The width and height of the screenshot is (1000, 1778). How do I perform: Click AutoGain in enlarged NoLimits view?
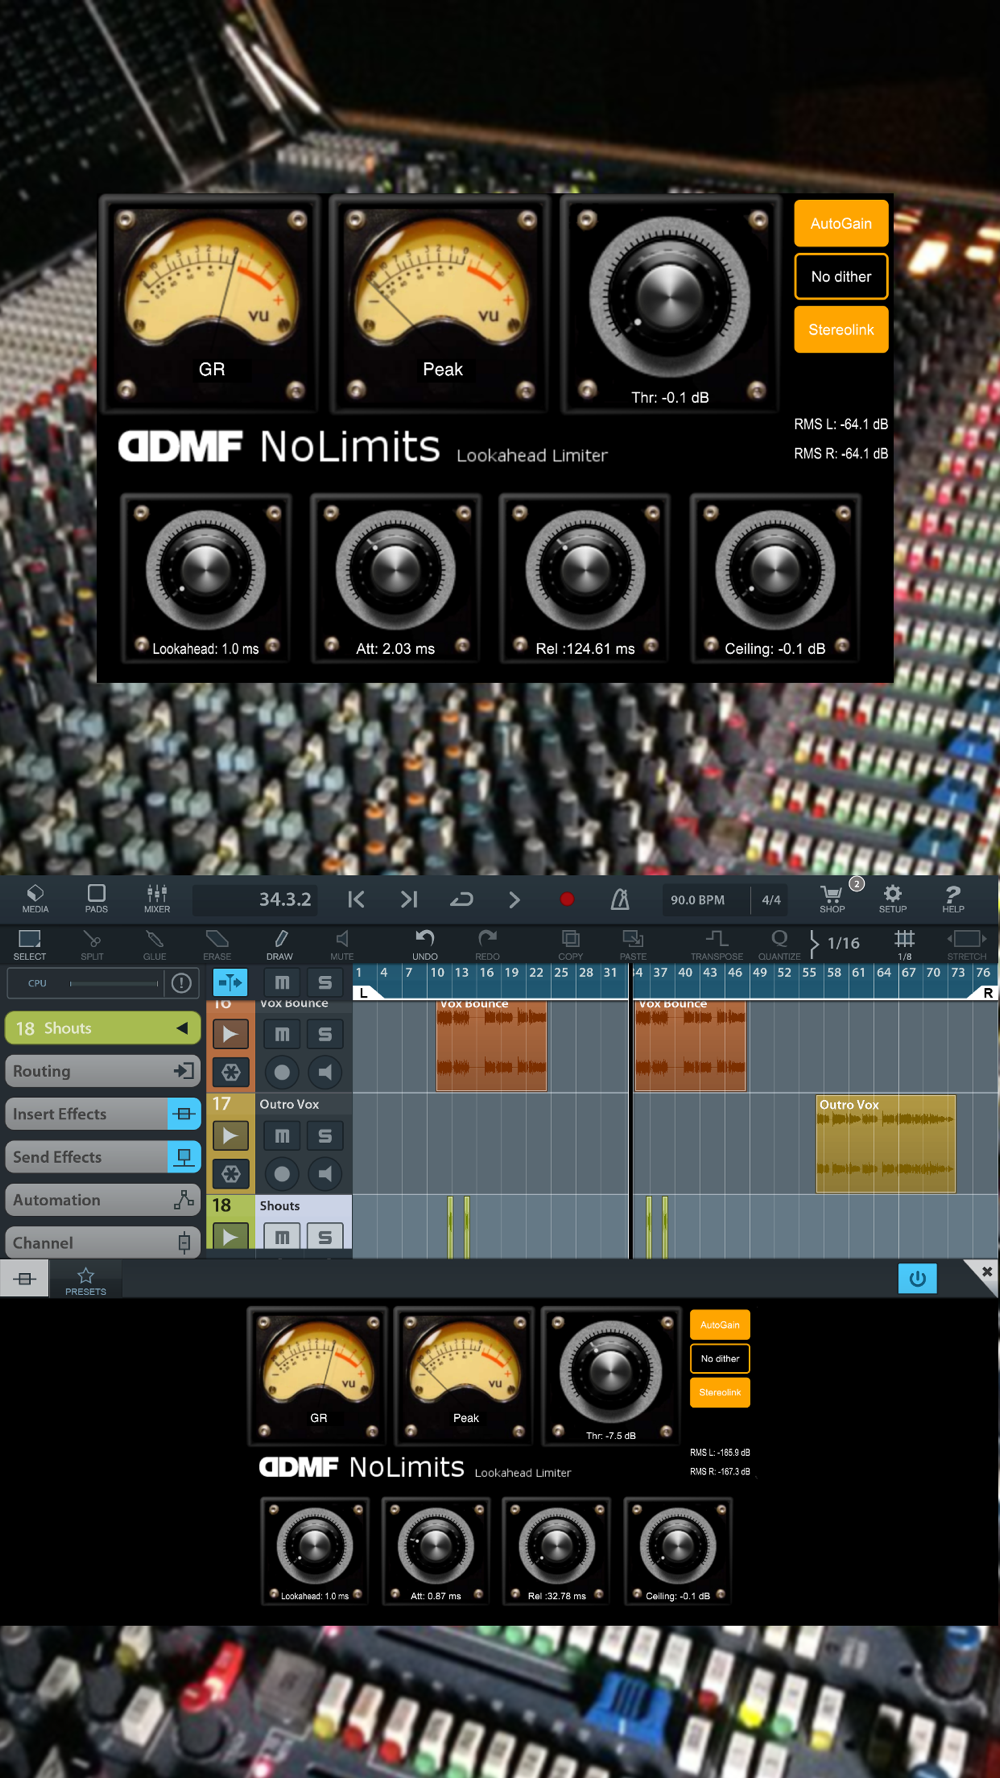tap(841, 224)
